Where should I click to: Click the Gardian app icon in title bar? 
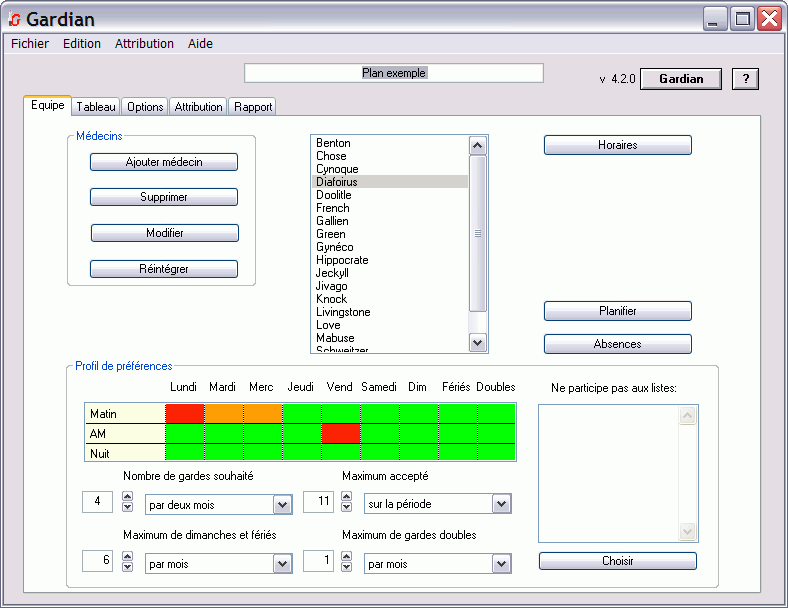tap(14, 20)
